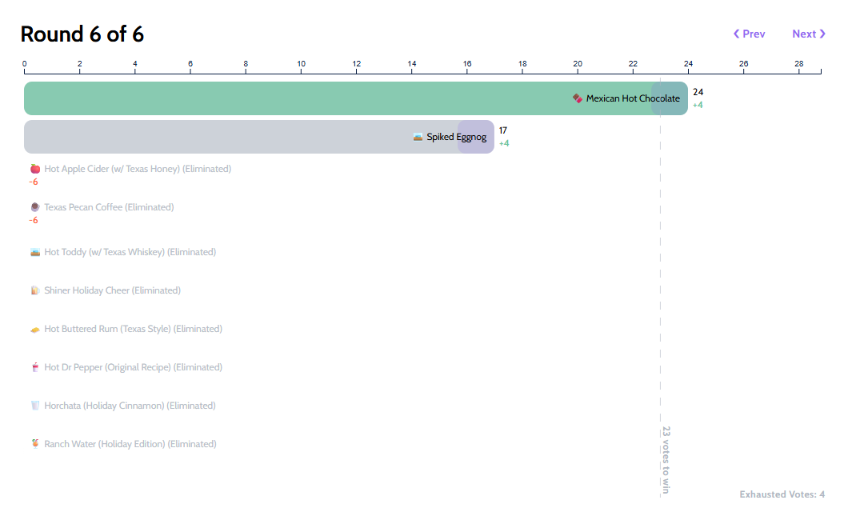Click the Hot Buttered Rum butter icon
The height and width of the screenshot is (511, 849).
point(35,329)
